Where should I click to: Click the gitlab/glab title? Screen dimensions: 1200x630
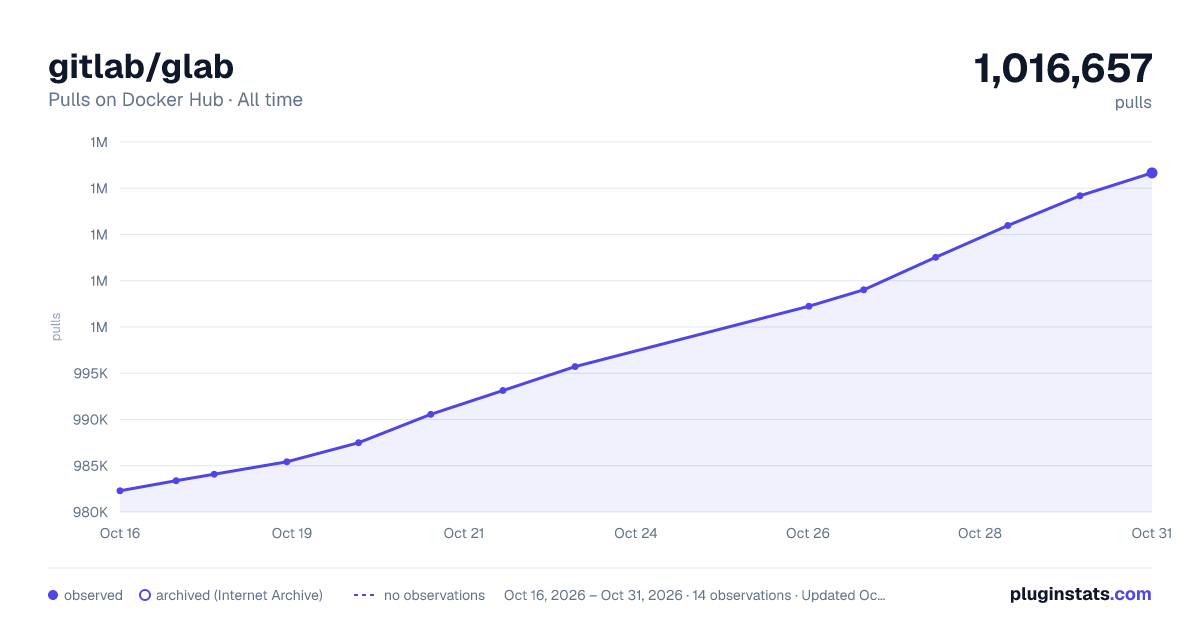click(141, 66)
